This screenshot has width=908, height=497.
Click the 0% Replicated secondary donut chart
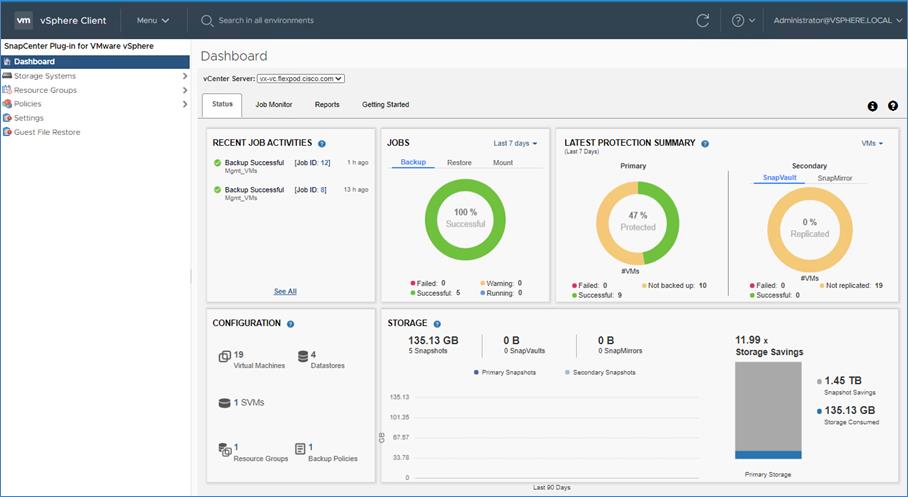point(810,229)
